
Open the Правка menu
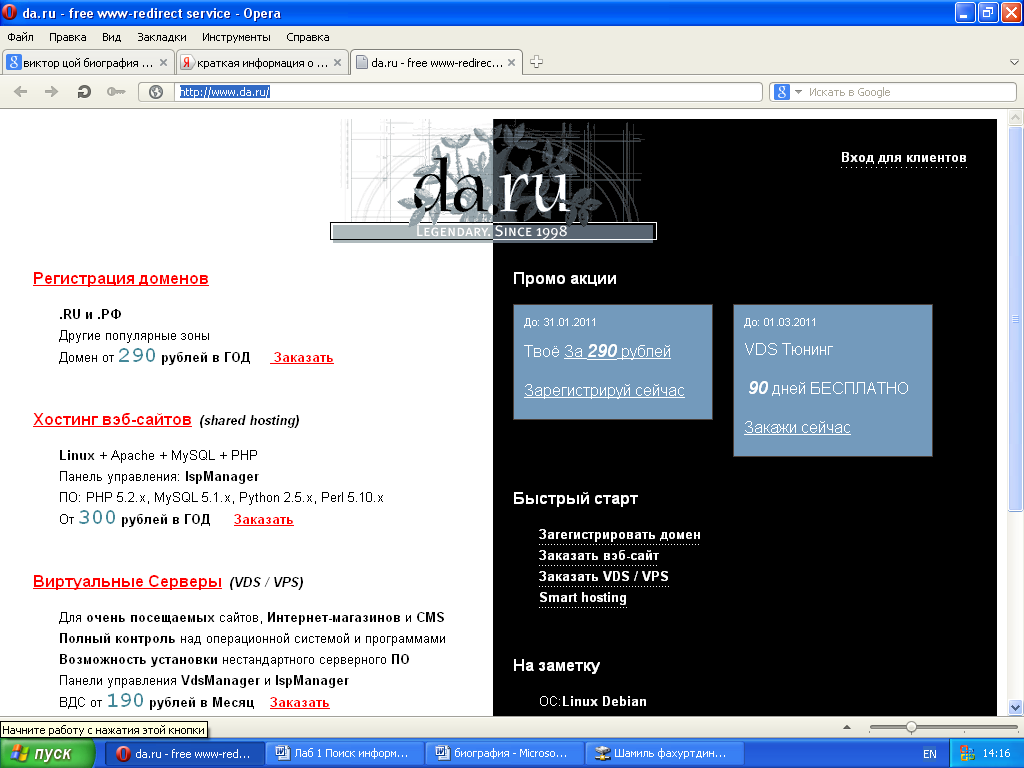(x=67, y=37)
